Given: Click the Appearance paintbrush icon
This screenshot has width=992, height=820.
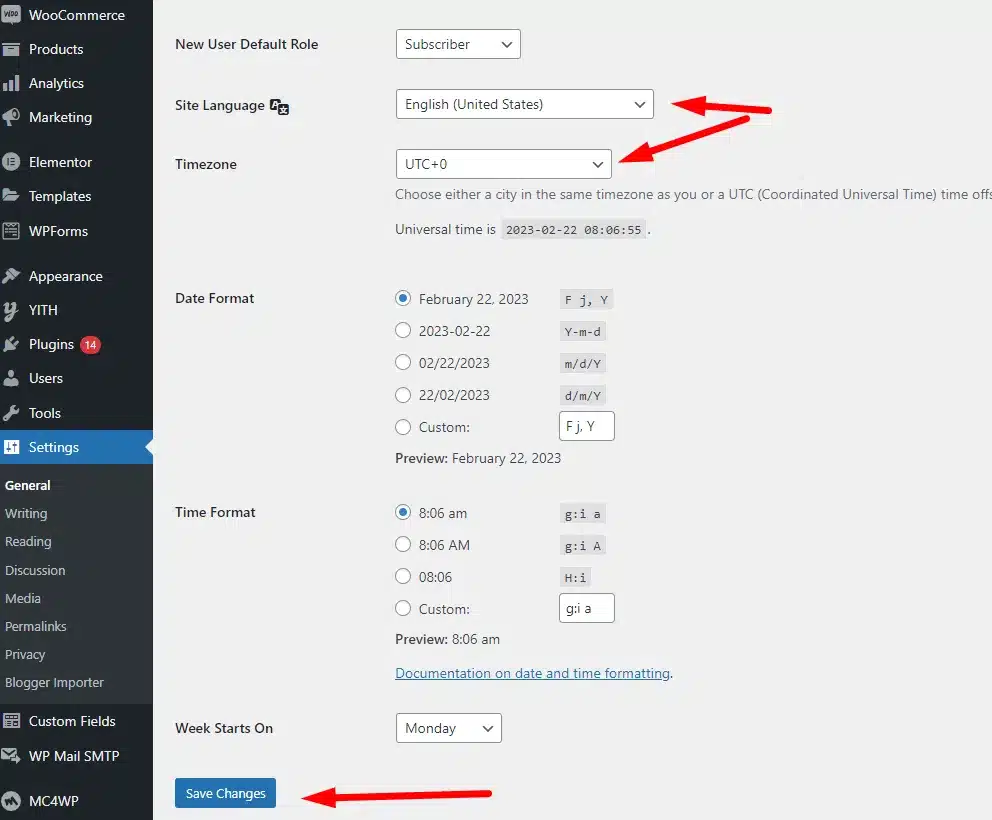Looking at the screenshot, I should pyautogui.click(x=12, y=276).
